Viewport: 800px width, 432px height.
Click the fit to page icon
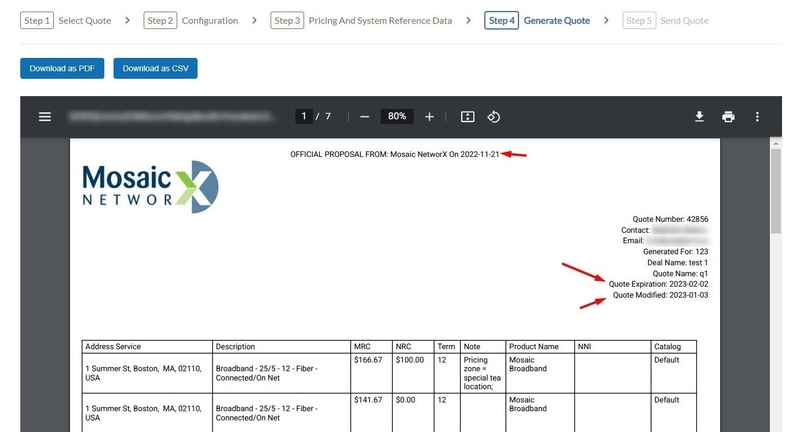pyautogui.click(x=467, y=117)
